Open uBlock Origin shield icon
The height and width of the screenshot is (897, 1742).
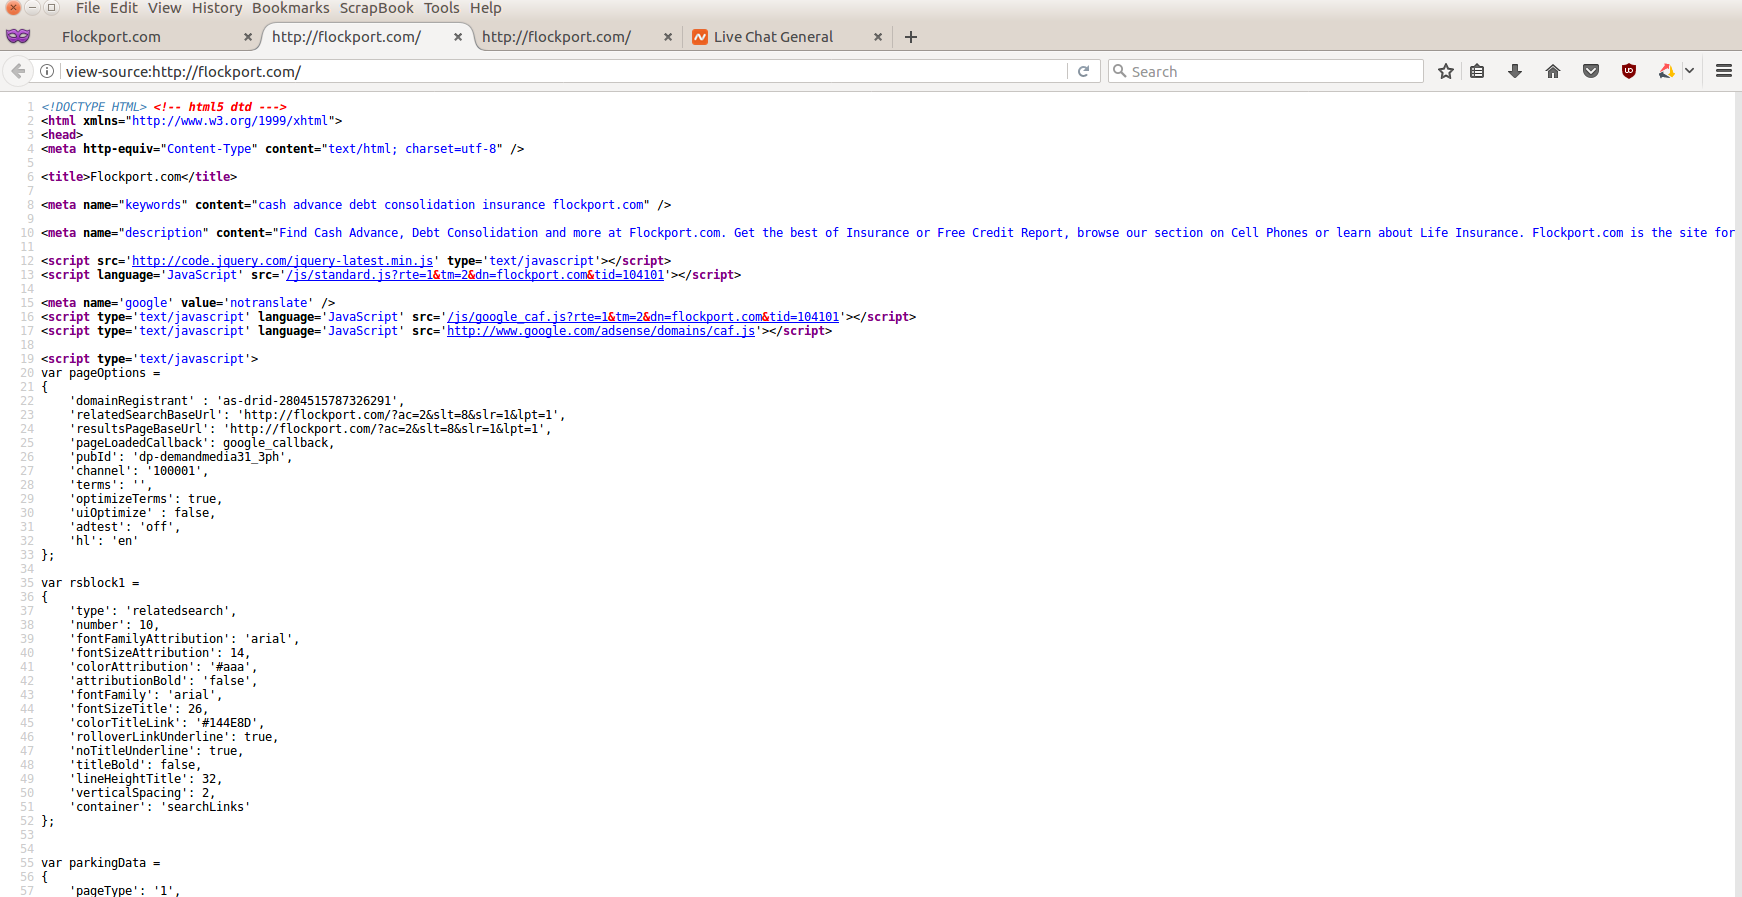click(x=1629, y=71)
